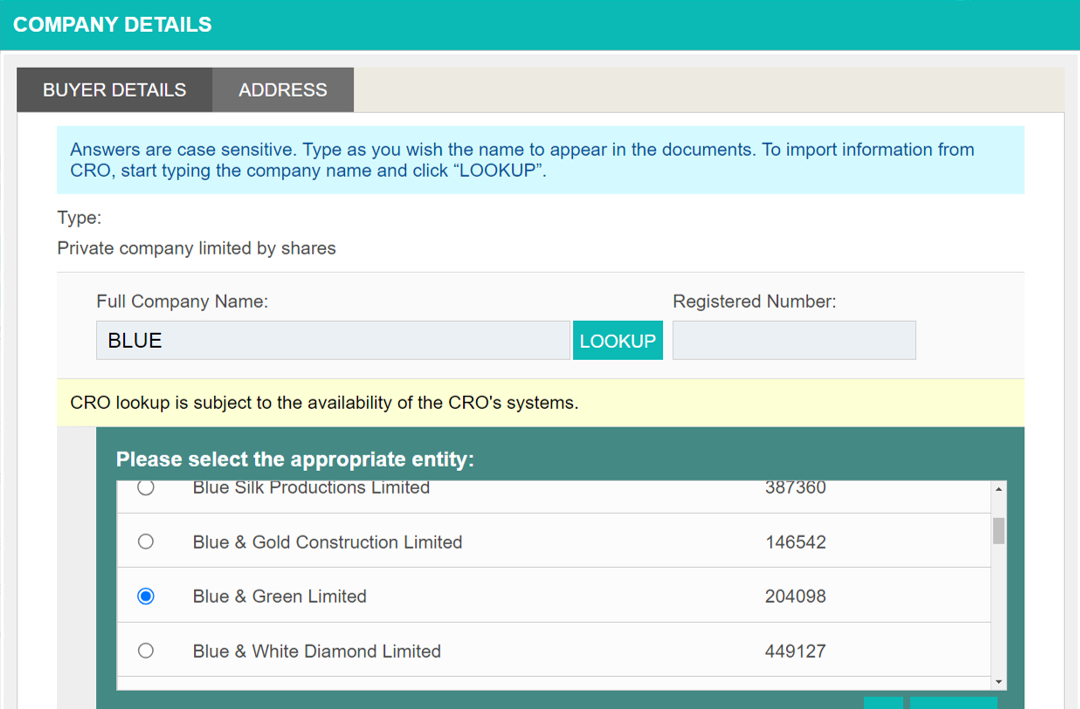Click registered number 146542
Screen dimensions: 1080x709
pos(796,542)
